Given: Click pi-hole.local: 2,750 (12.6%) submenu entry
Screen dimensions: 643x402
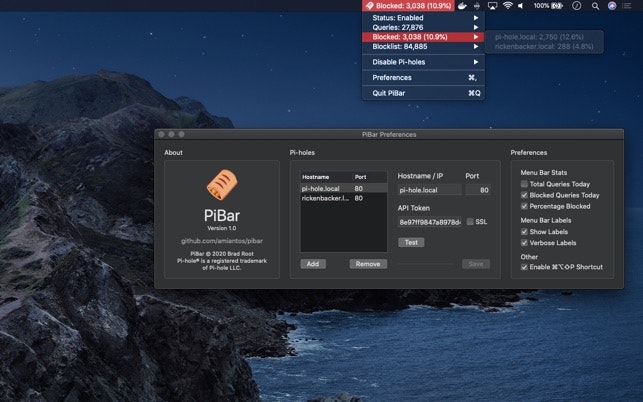Looking at the screenshot, I should (x=544, y=37).
